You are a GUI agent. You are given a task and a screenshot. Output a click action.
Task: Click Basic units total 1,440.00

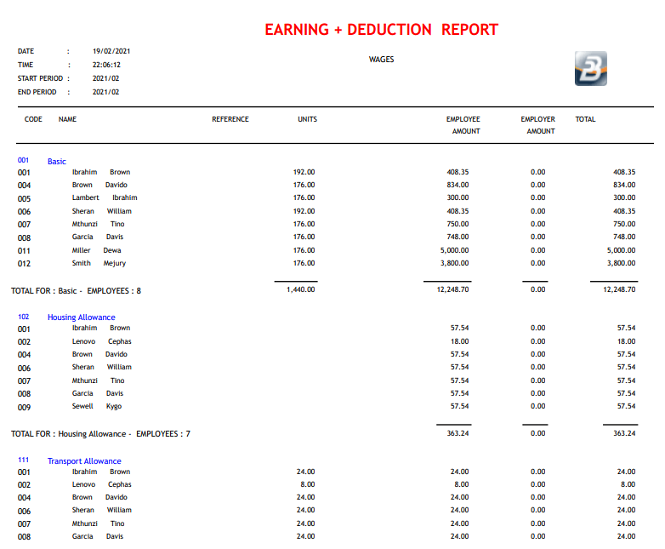301,289
